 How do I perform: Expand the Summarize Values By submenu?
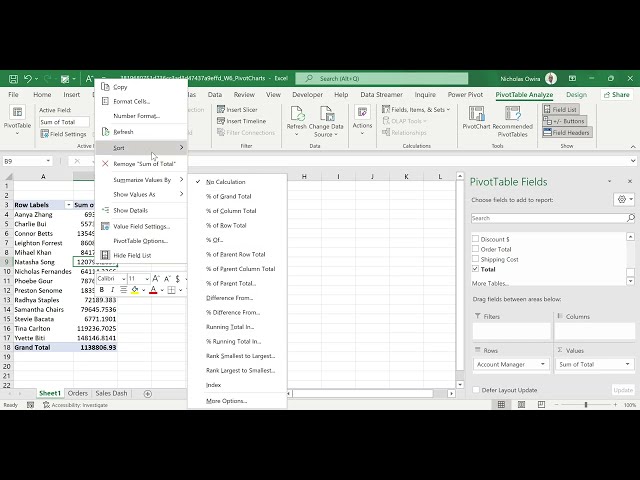pyautogui.click(x=141, y=180)
